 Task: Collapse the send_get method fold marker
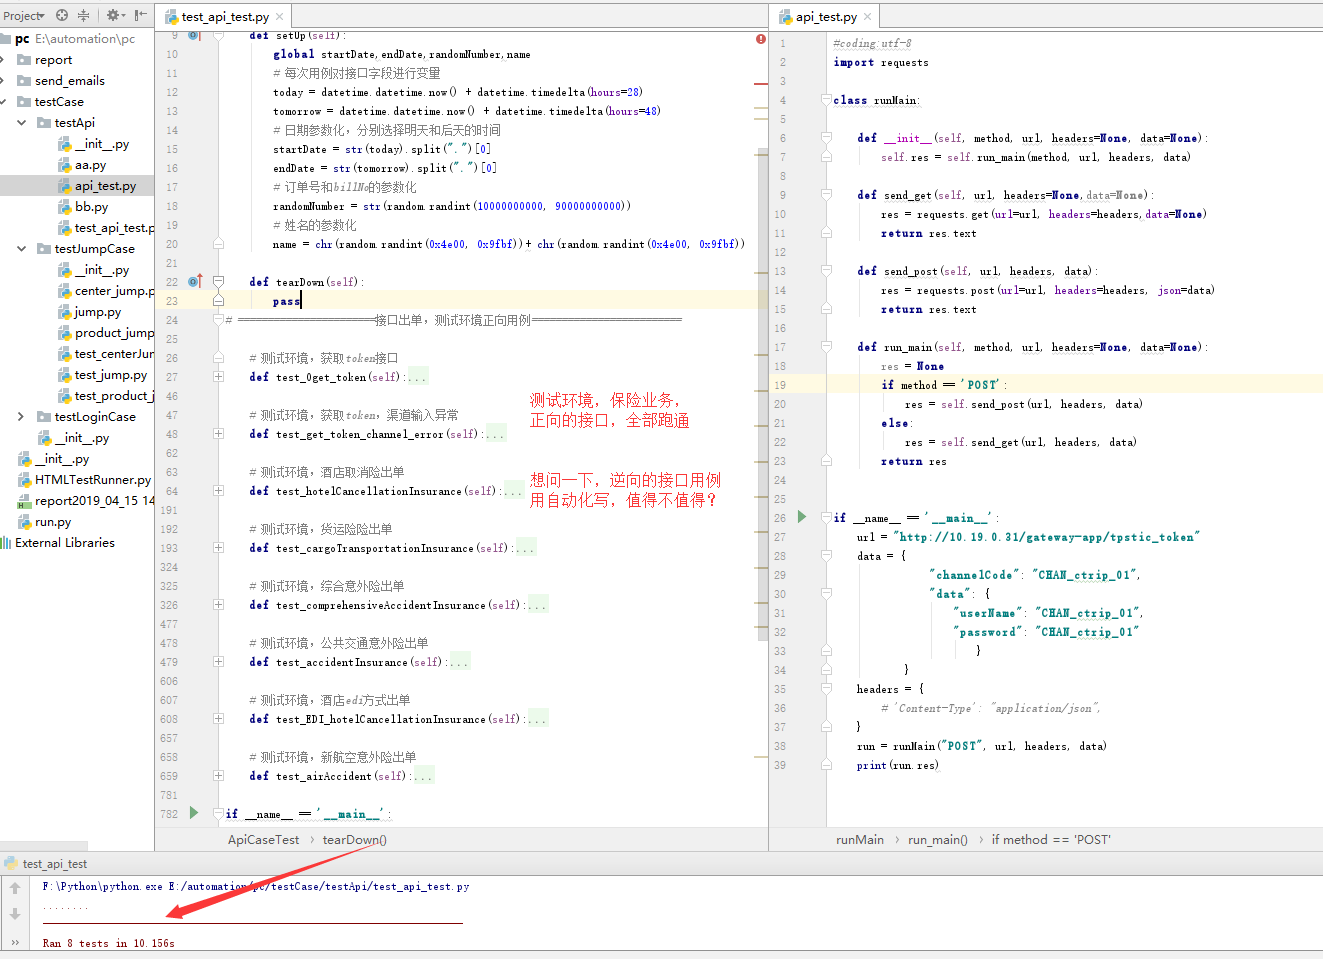pyautogui.click(x=827, y=195)
